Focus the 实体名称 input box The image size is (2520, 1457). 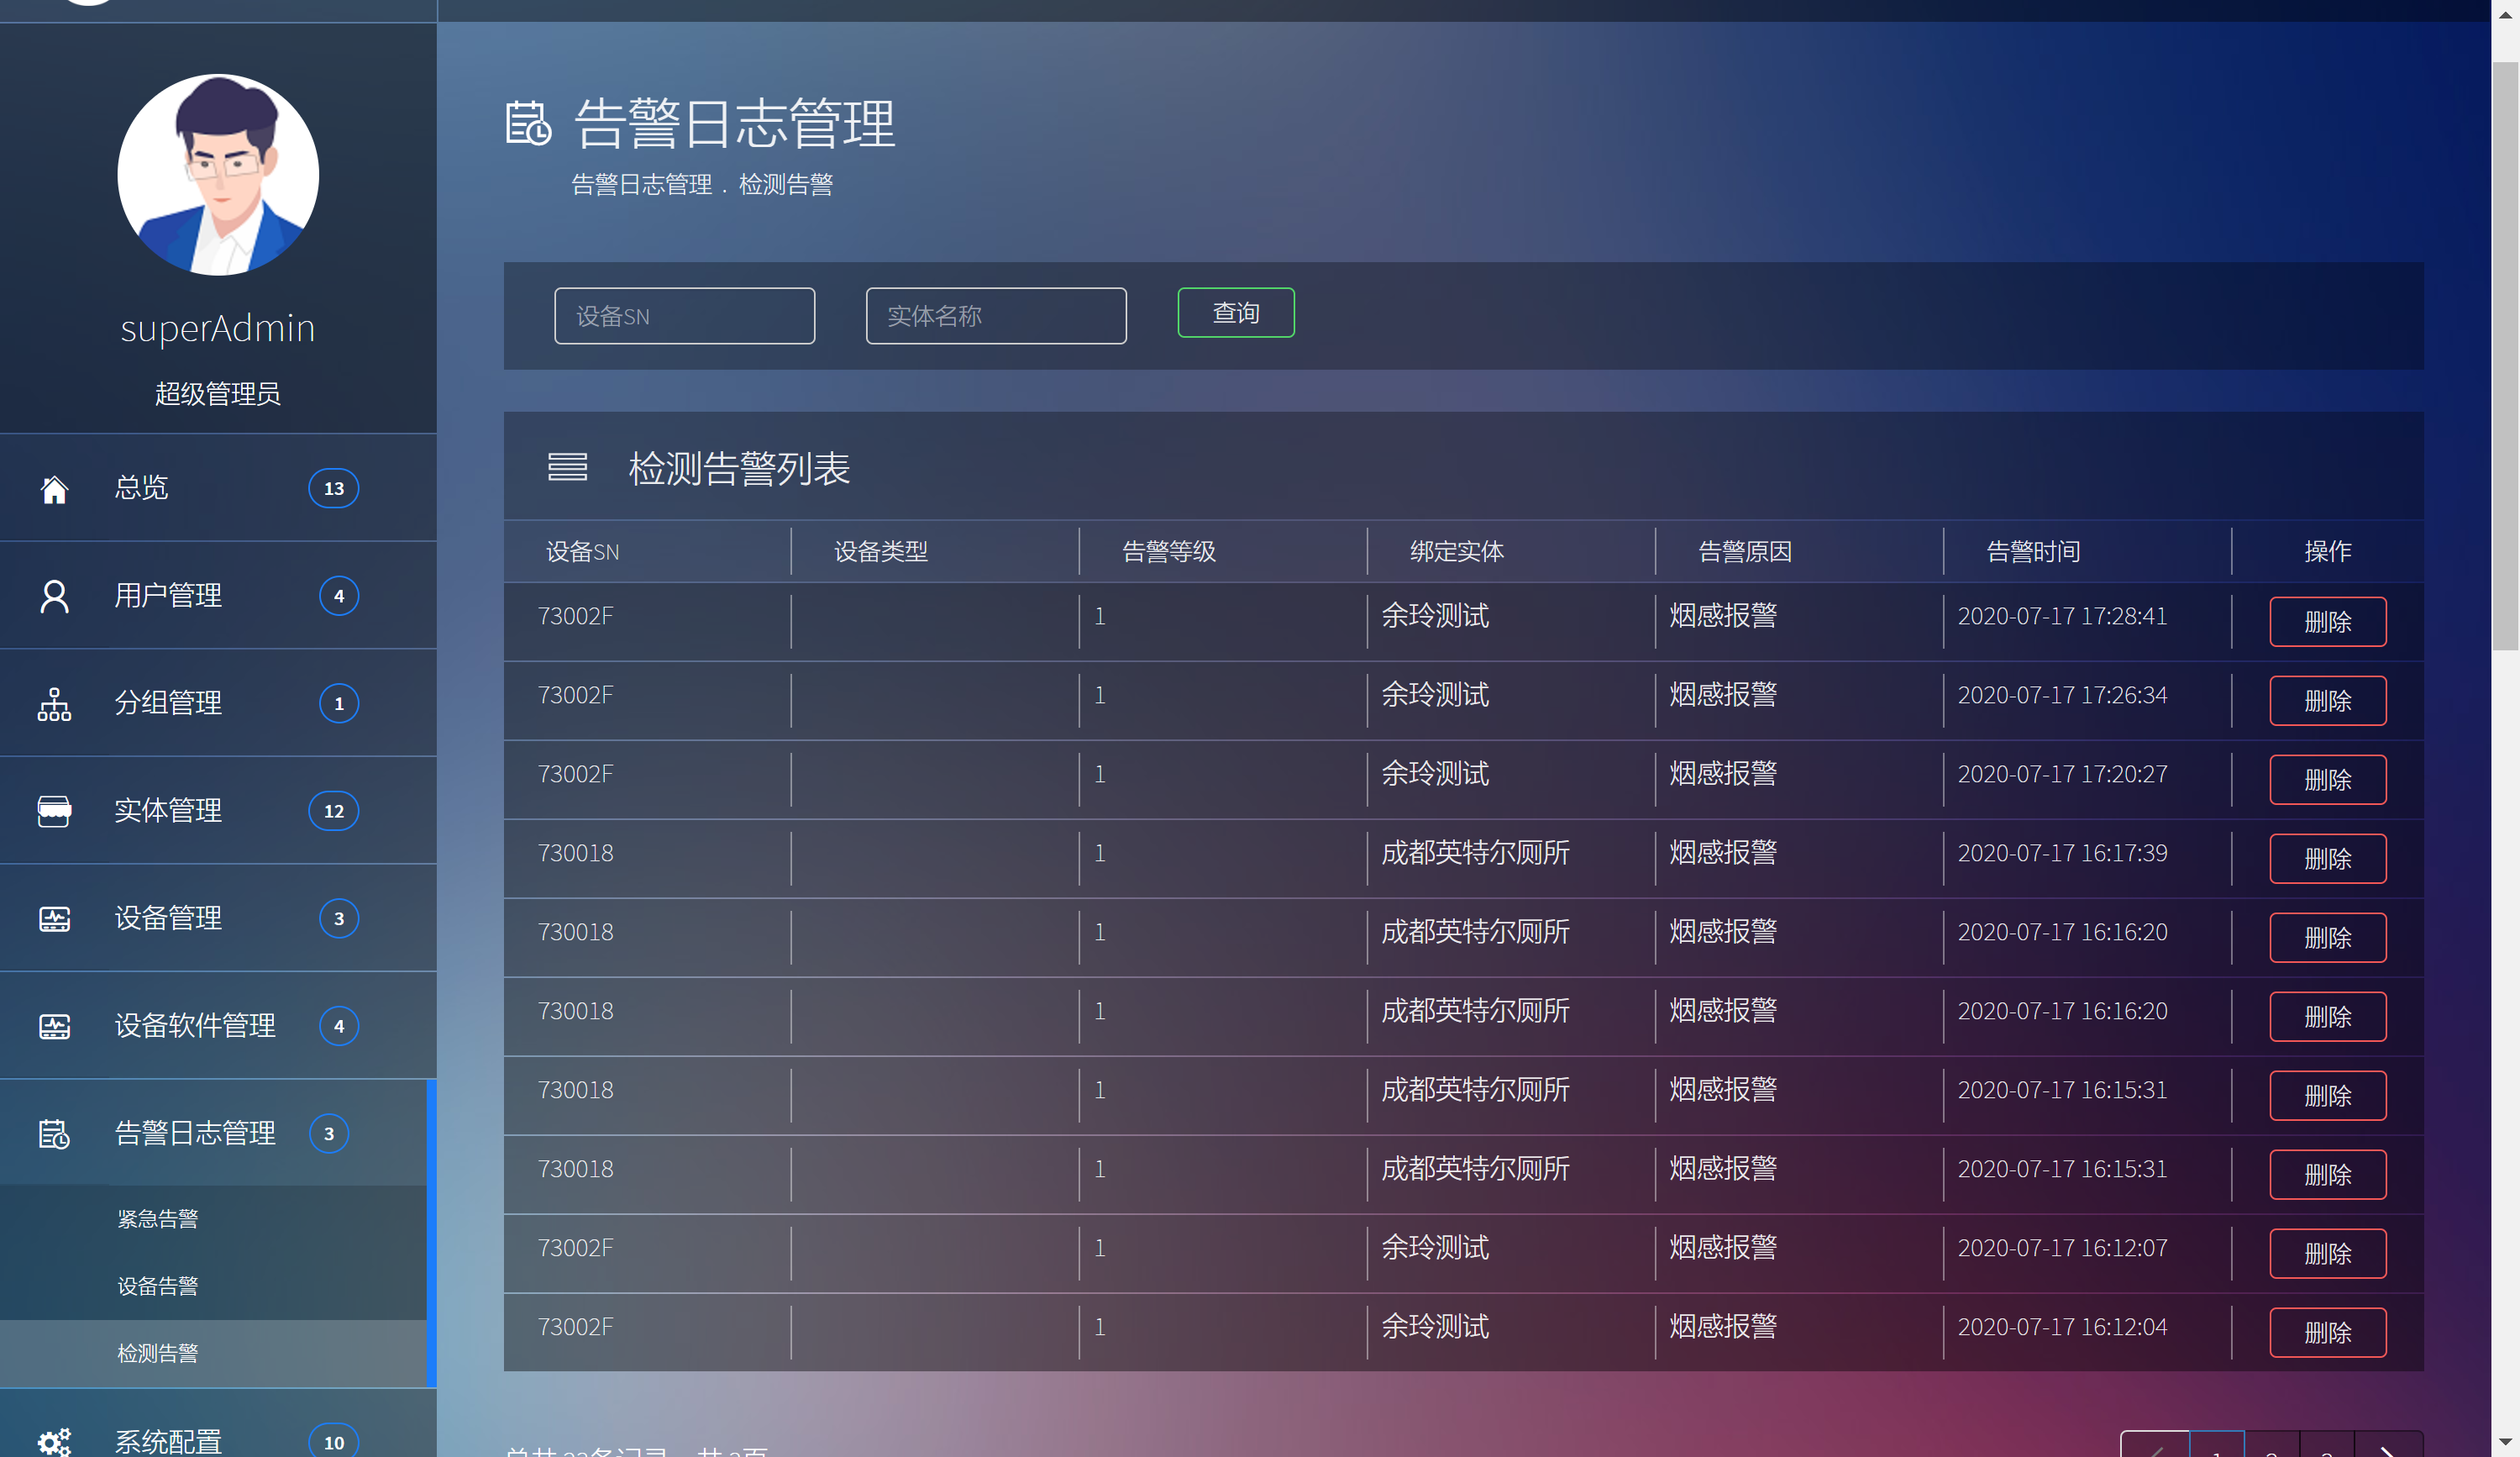click(995, 316)
